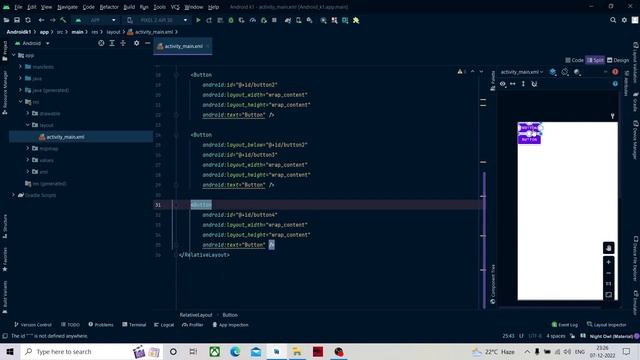Open the Xbox app from the taskbar
The height and width of the screenshot is (360, 640).
pyautogui.click(x=214, y=351)
